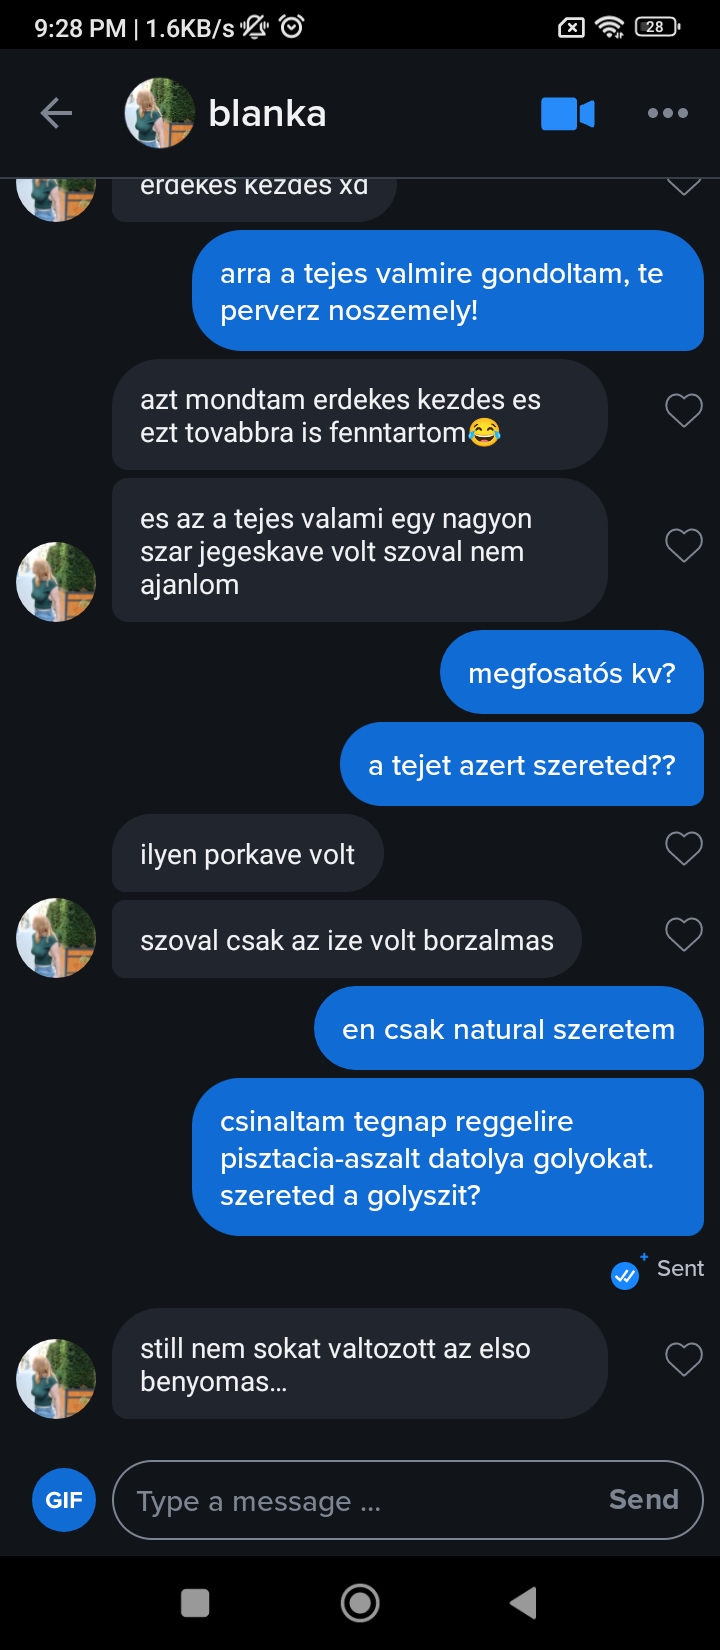Like the "szar jegeskave" message with the heart
This screenshot has width=720, height=1650.
tap(684, 545)
